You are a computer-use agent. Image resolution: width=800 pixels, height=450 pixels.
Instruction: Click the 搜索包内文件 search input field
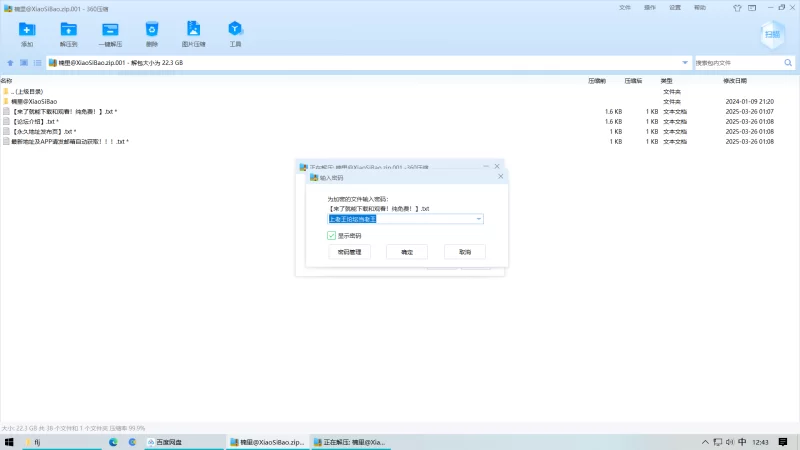coord(738,63)
